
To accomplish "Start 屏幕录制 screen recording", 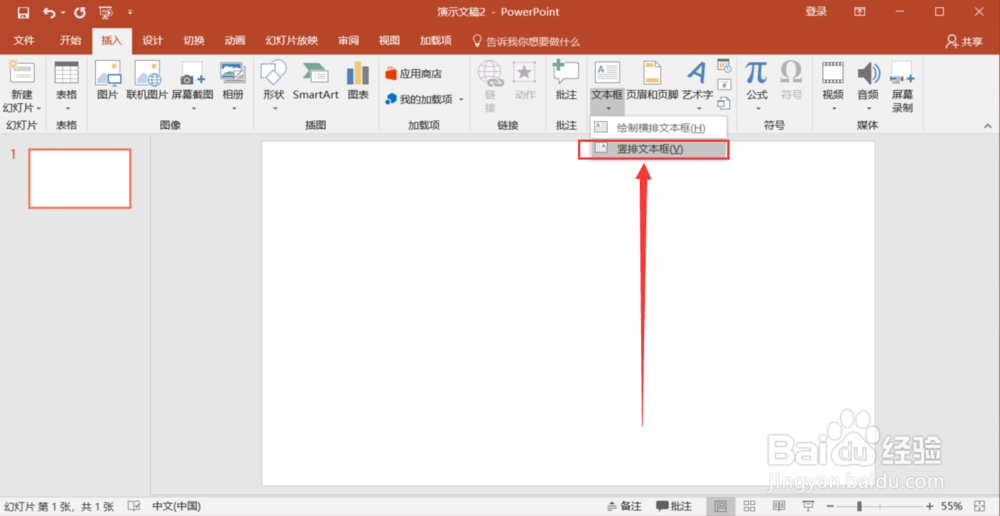I will (x=902, y=87).
